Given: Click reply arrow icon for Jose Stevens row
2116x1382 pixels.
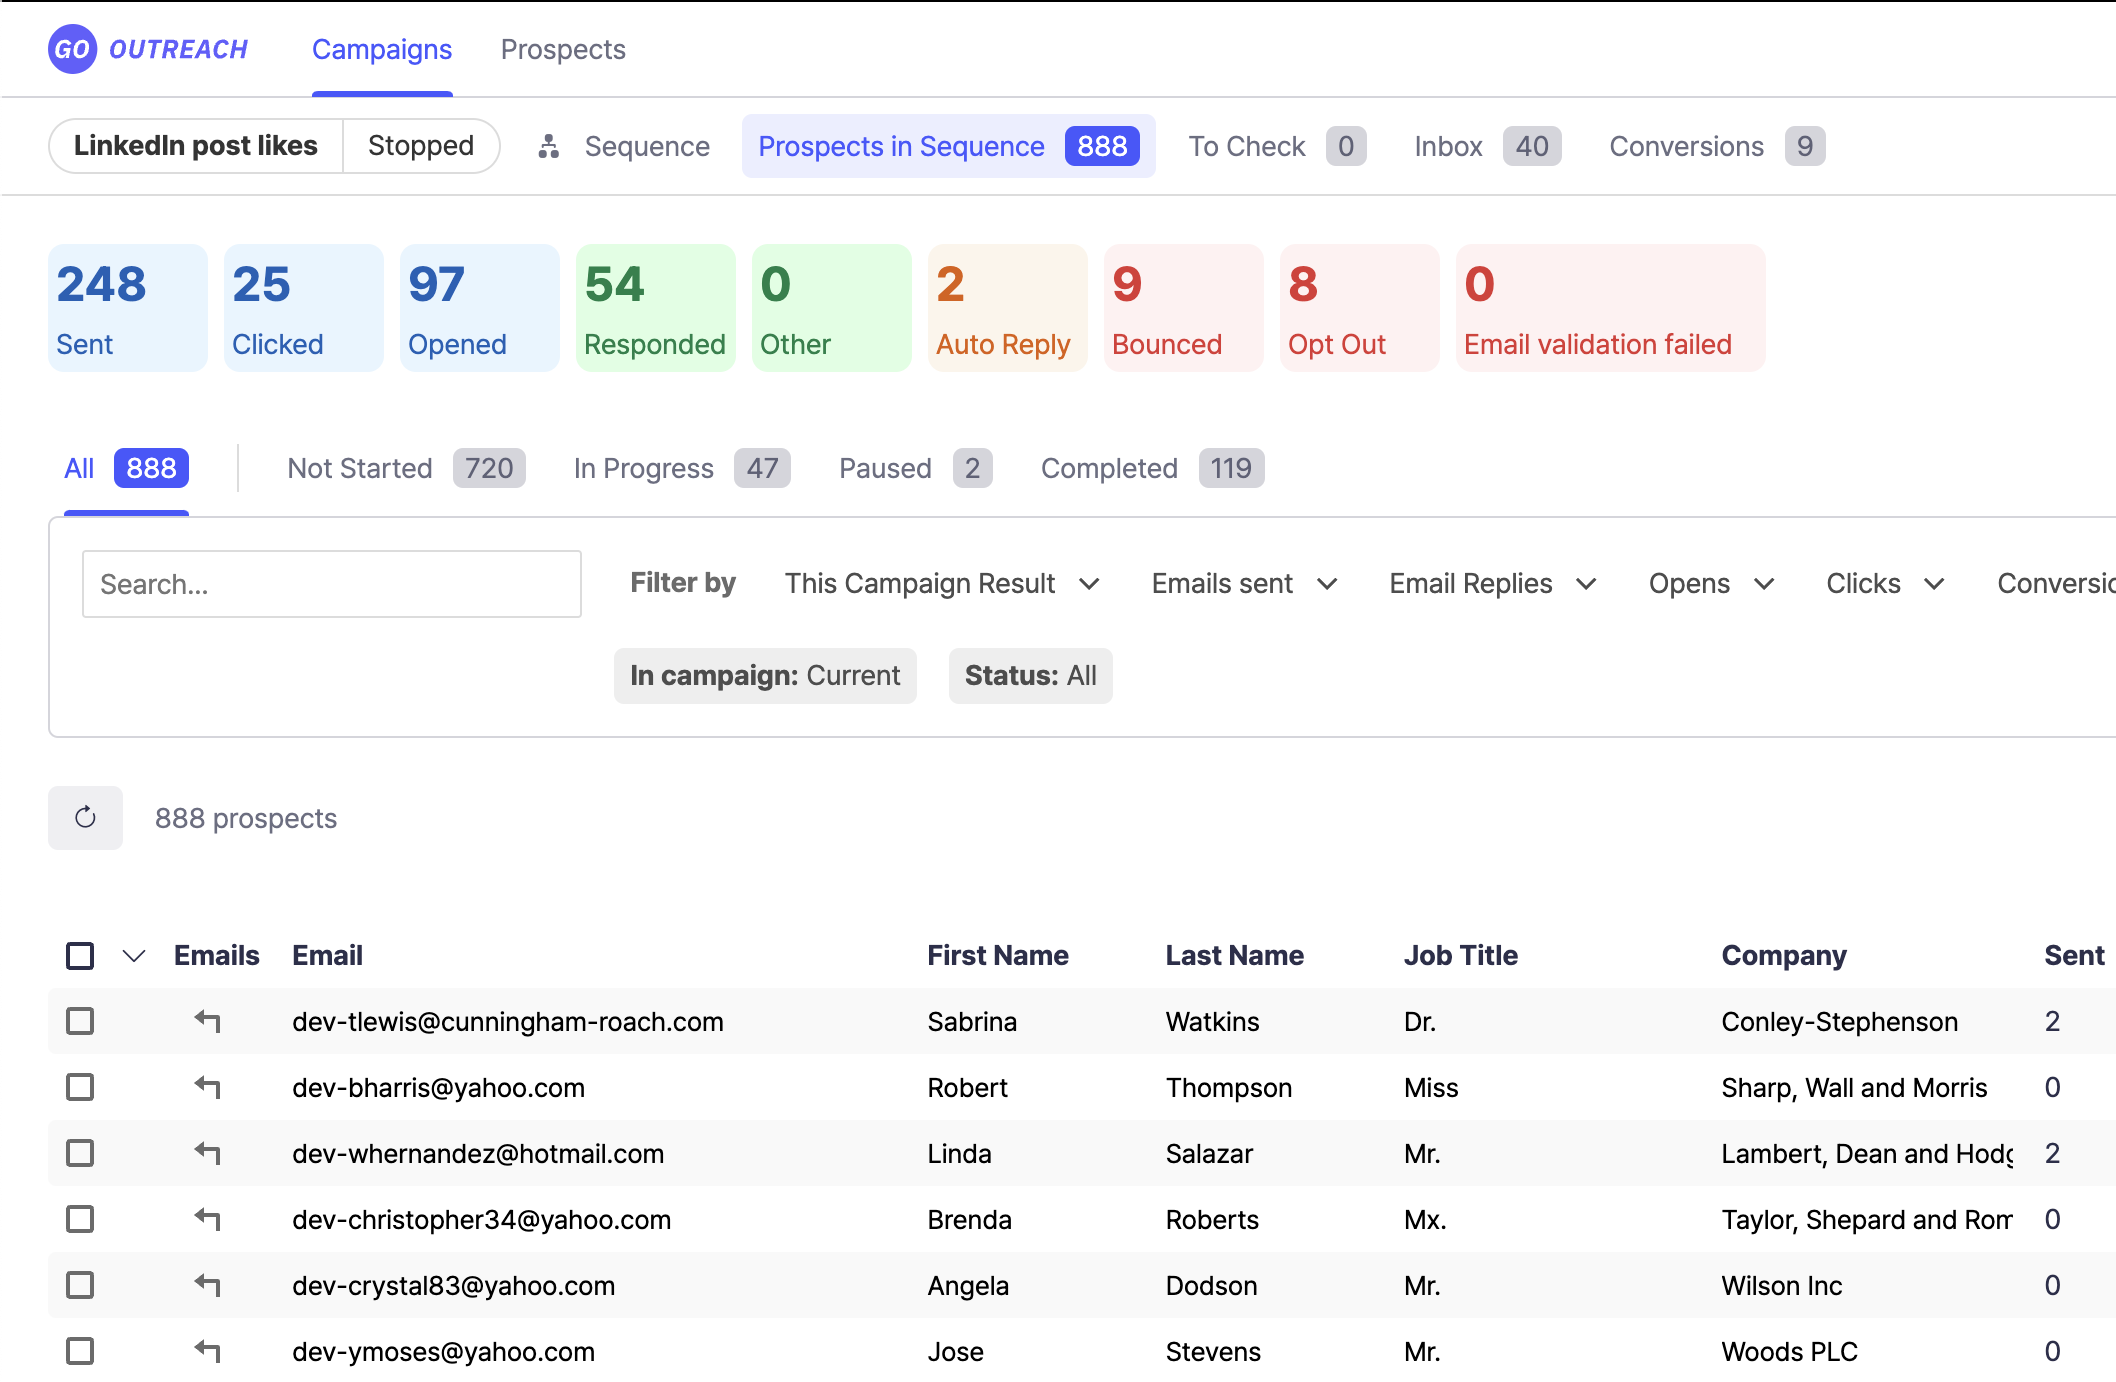Looking at the screenshot, I should pos(207,1351).
